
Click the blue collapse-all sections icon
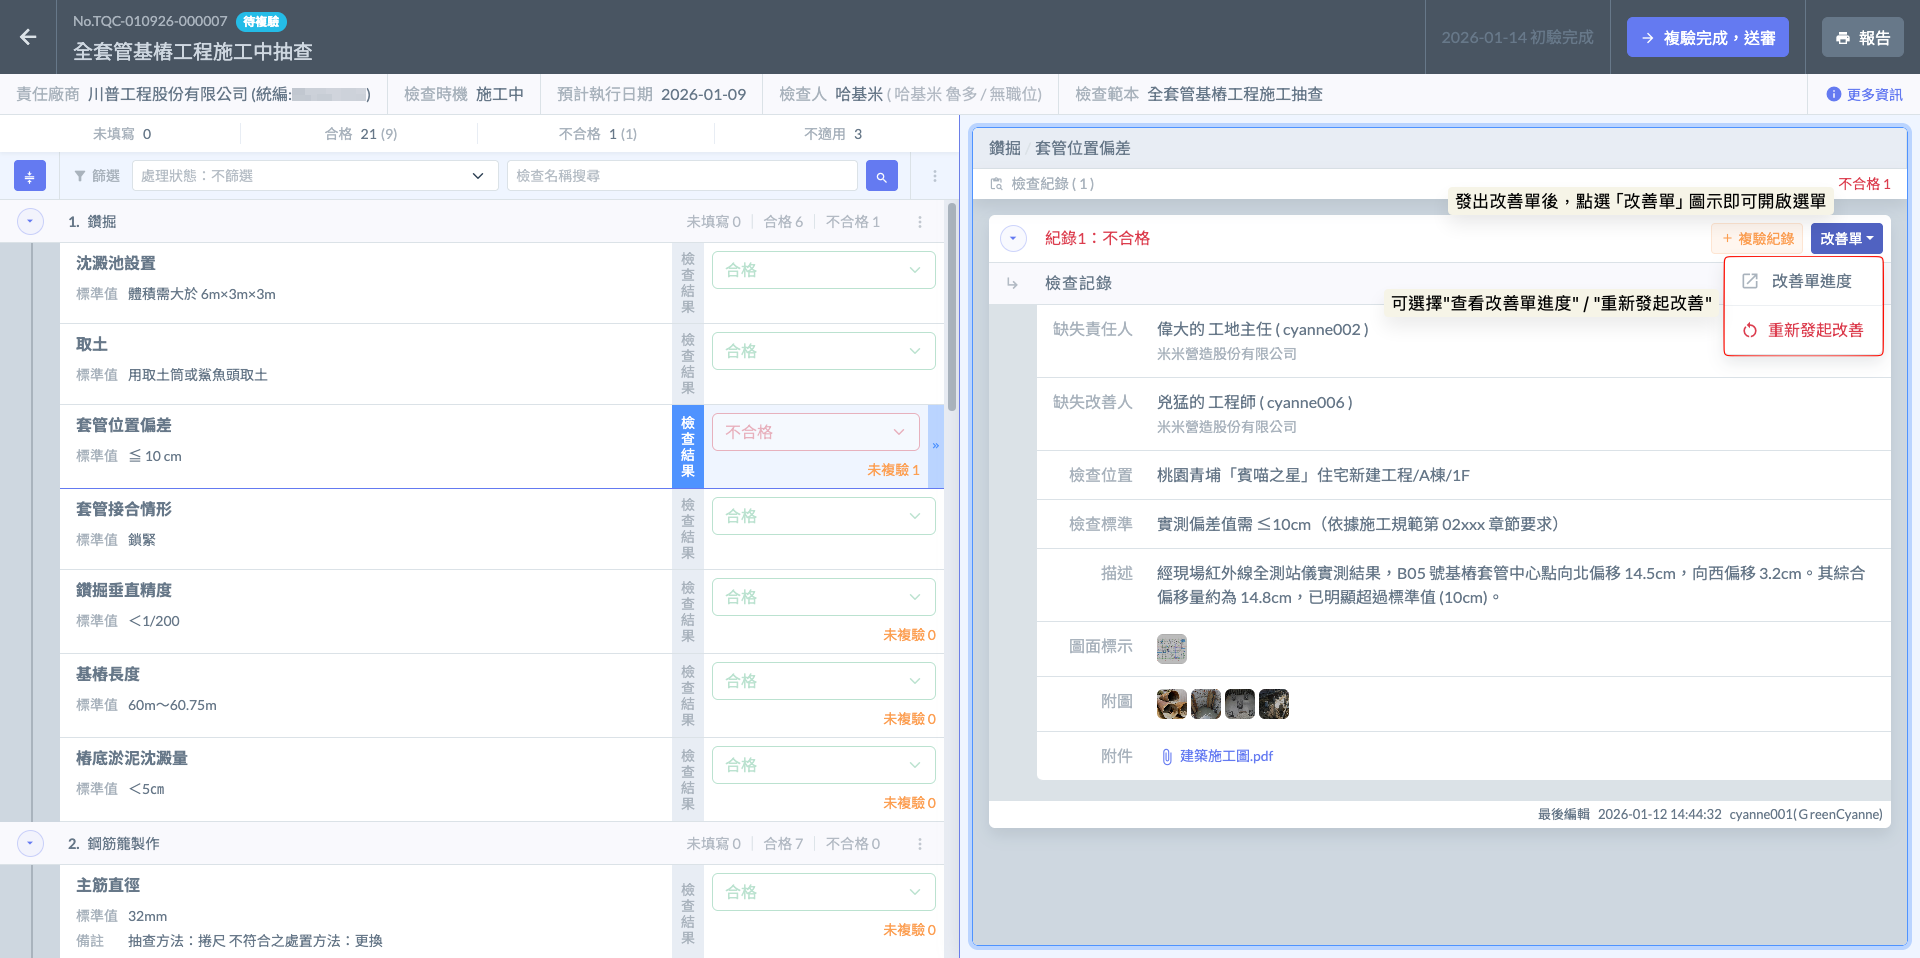30,176
